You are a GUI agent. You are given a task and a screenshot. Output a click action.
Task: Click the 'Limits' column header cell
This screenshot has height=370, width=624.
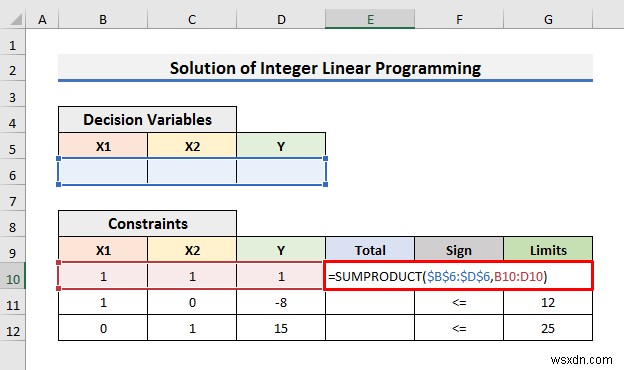point(548,250)
